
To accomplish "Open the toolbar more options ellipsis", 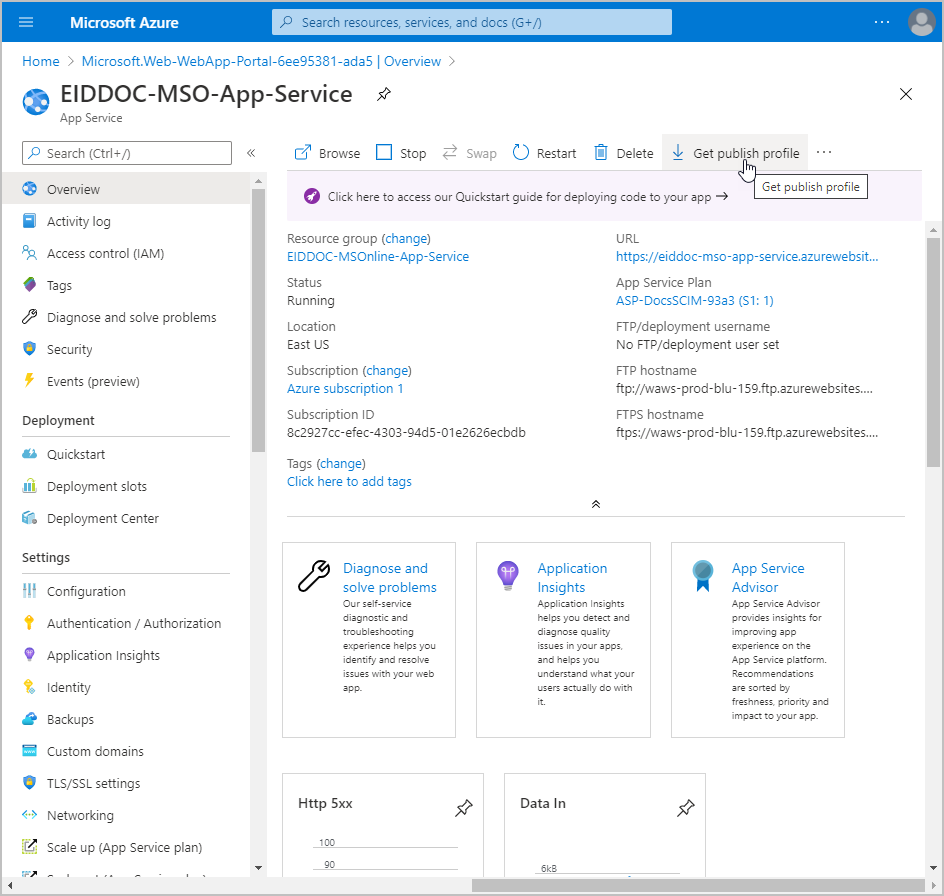I will (x=824, y=152).
